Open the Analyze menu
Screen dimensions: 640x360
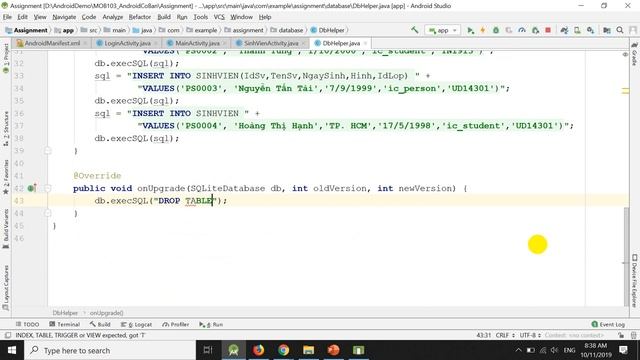pos(113,17)
